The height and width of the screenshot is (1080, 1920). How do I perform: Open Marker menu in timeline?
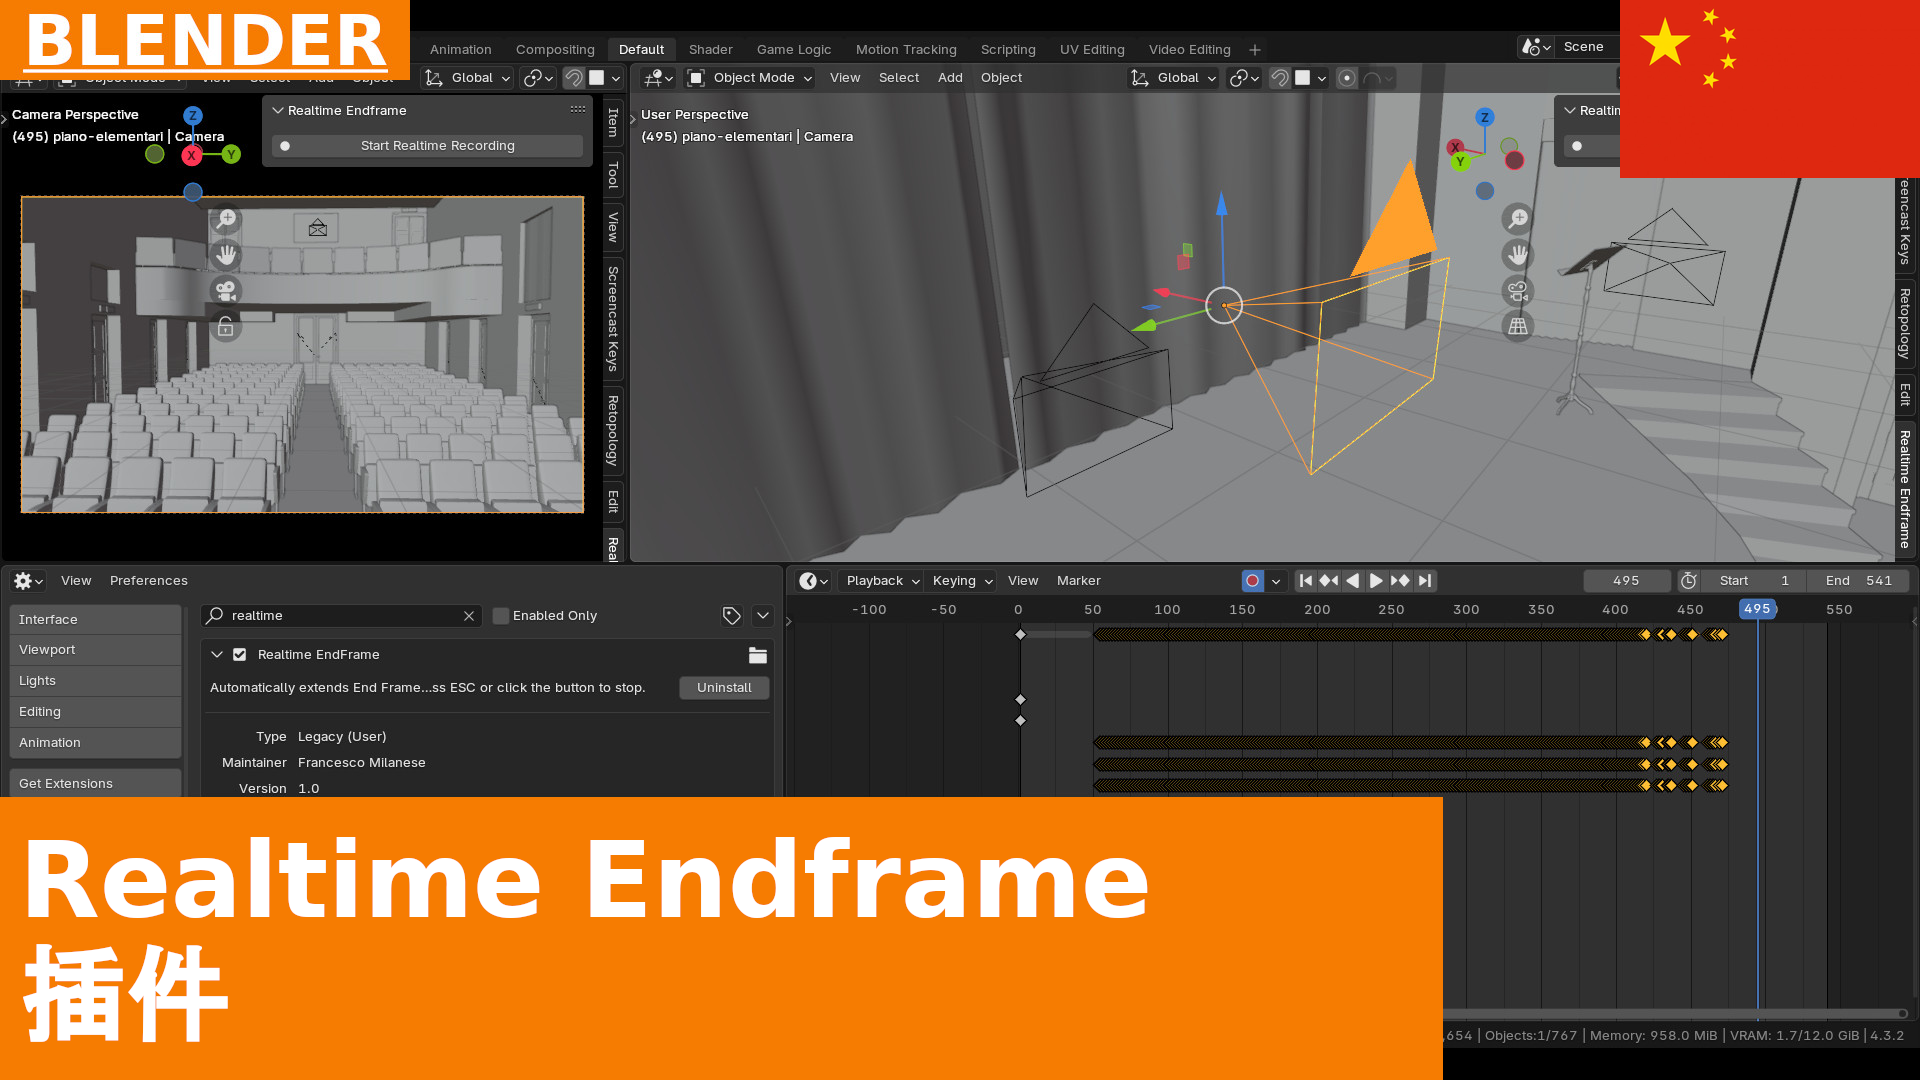(1078, 581)
